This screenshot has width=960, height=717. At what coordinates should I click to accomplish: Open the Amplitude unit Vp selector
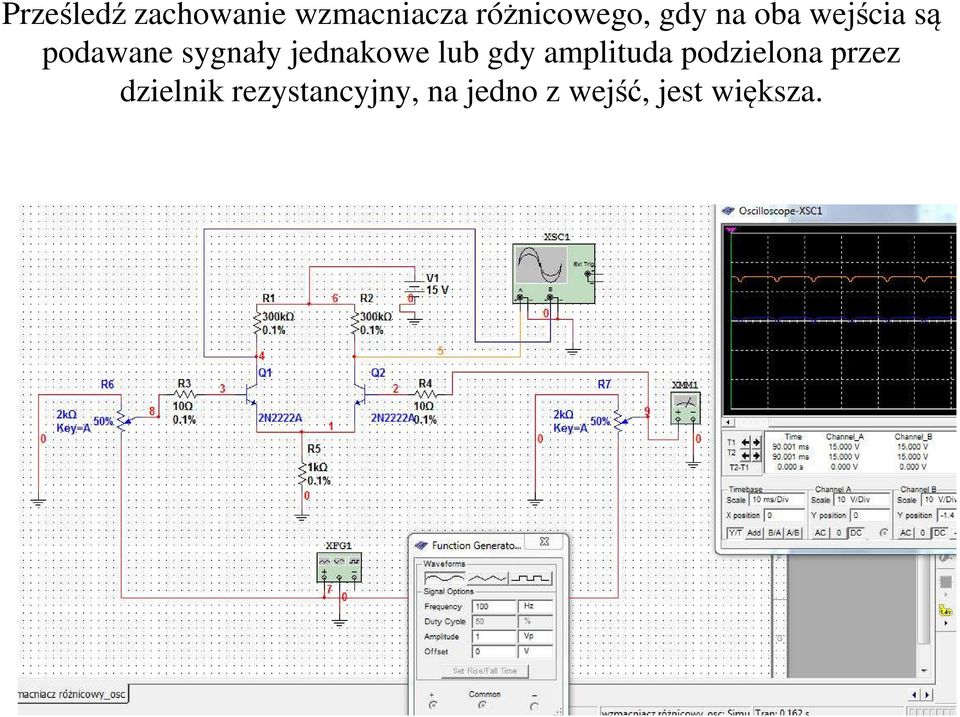click(x=535, y=636)
